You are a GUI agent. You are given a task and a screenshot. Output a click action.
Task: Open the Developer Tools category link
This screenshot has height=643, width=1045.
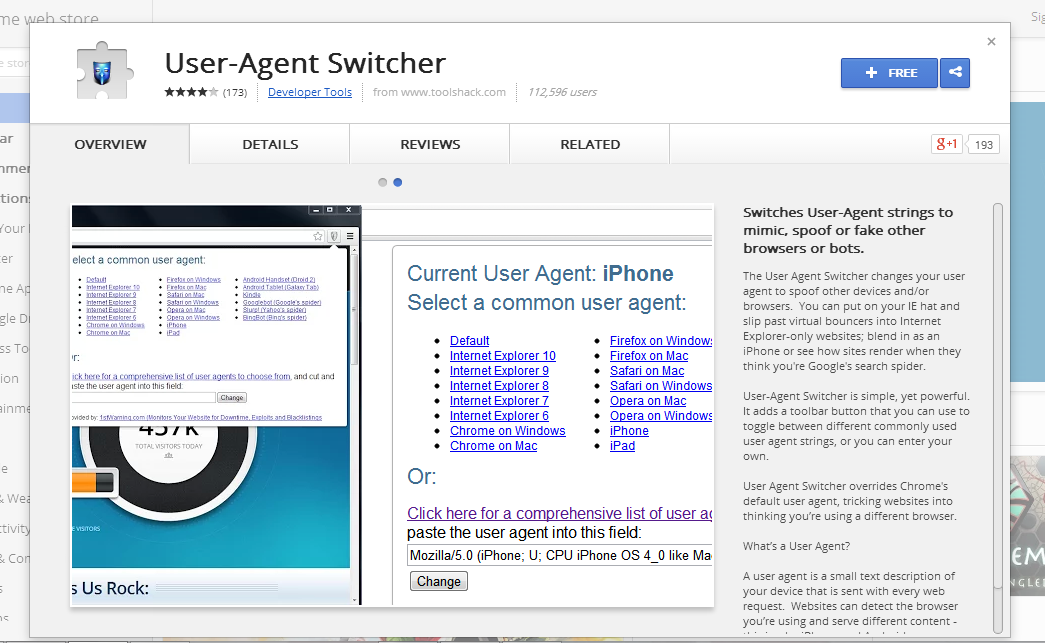(x=310, y=91)
